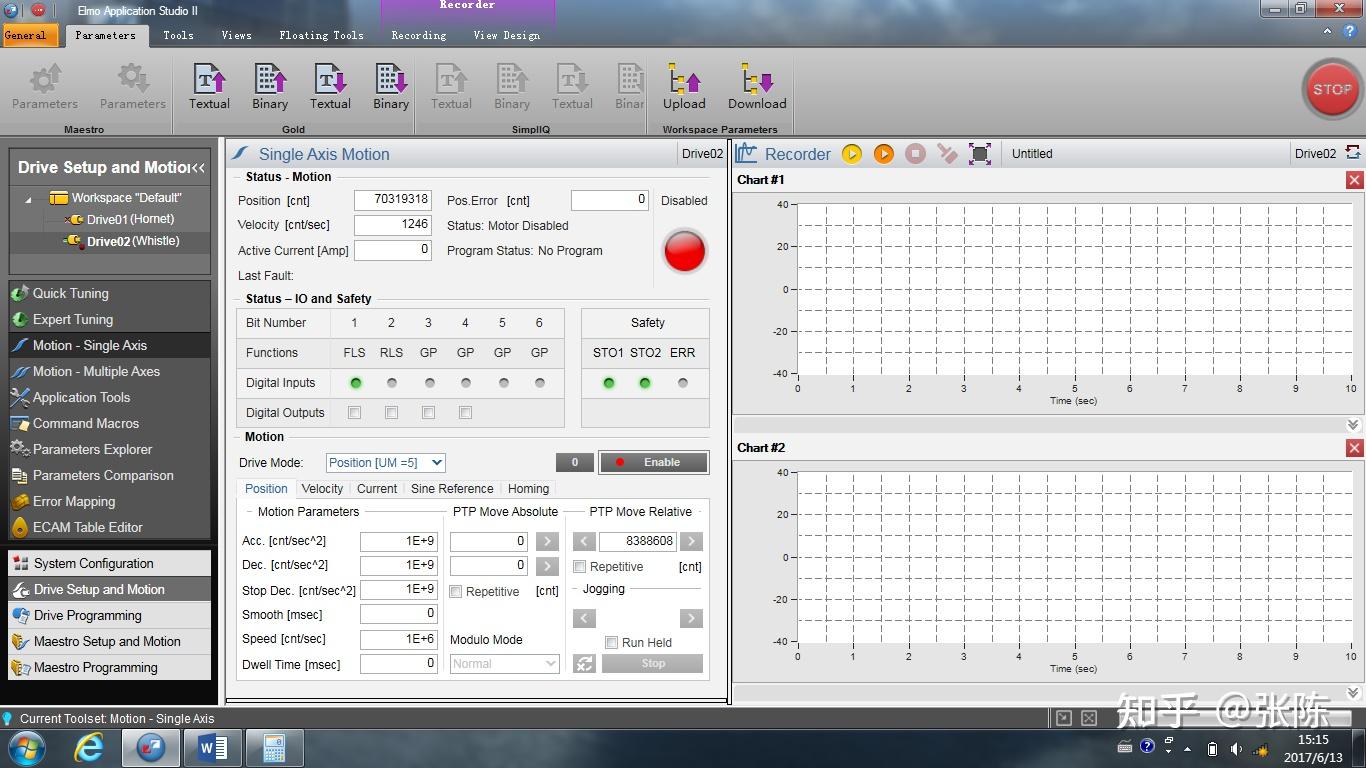Start recording with the yellow play icon
Screen dimensions: 1366x768
click(x=852, y=154)
